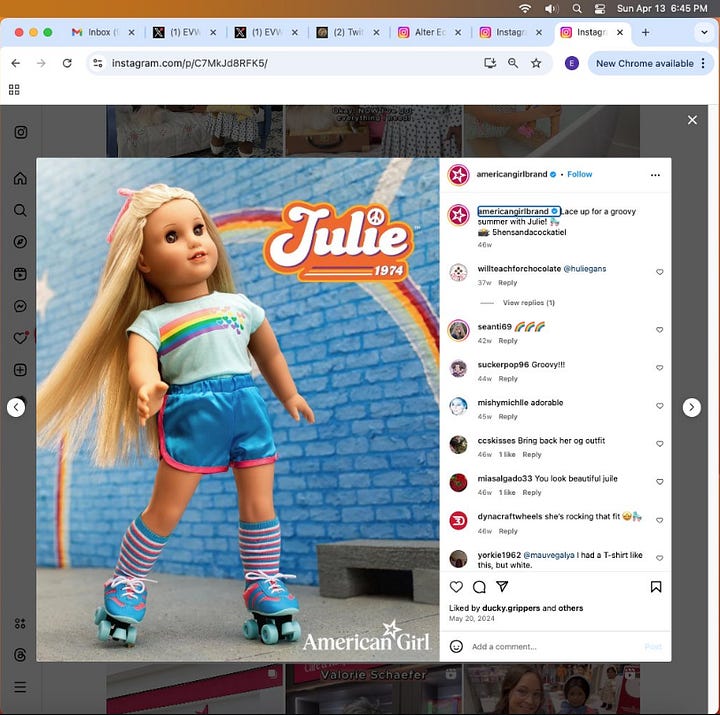720x715 pixels.
Task: Switch to the Alter Ec Instagram tab
Action: 429,32
